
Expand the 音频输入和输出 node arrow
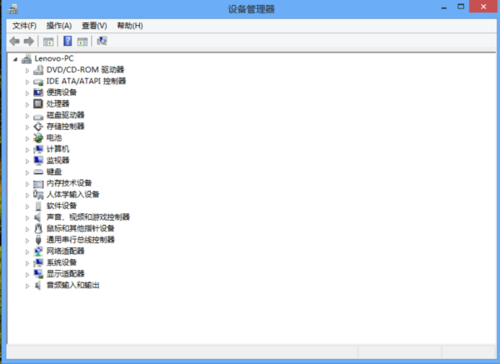point(27,286)
